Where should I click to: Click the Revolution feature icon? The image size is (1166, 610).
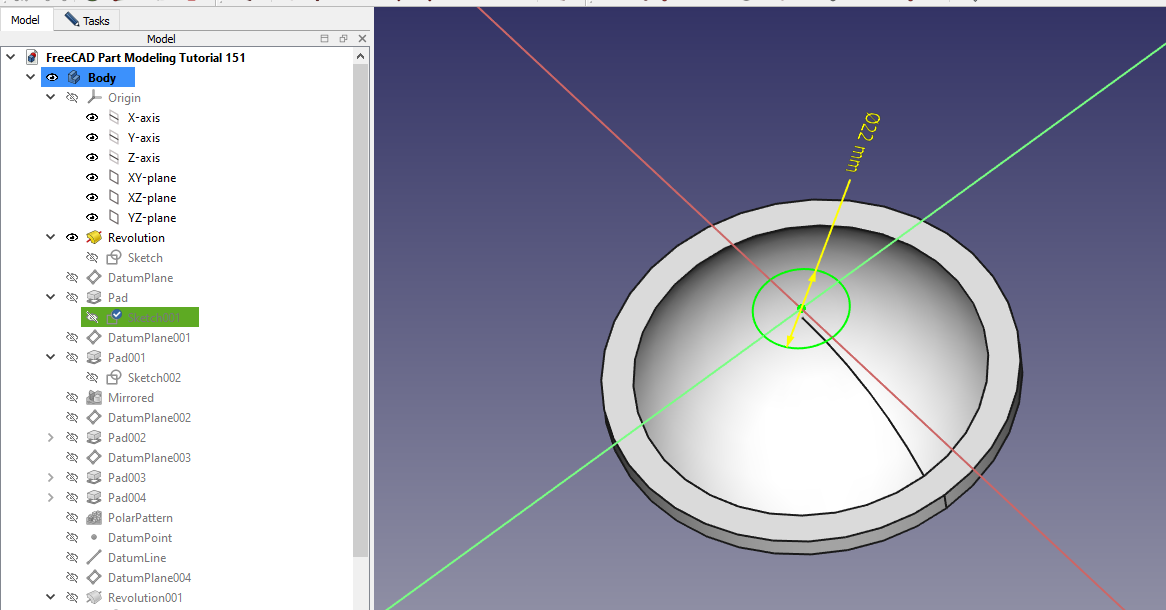(94, 238)
